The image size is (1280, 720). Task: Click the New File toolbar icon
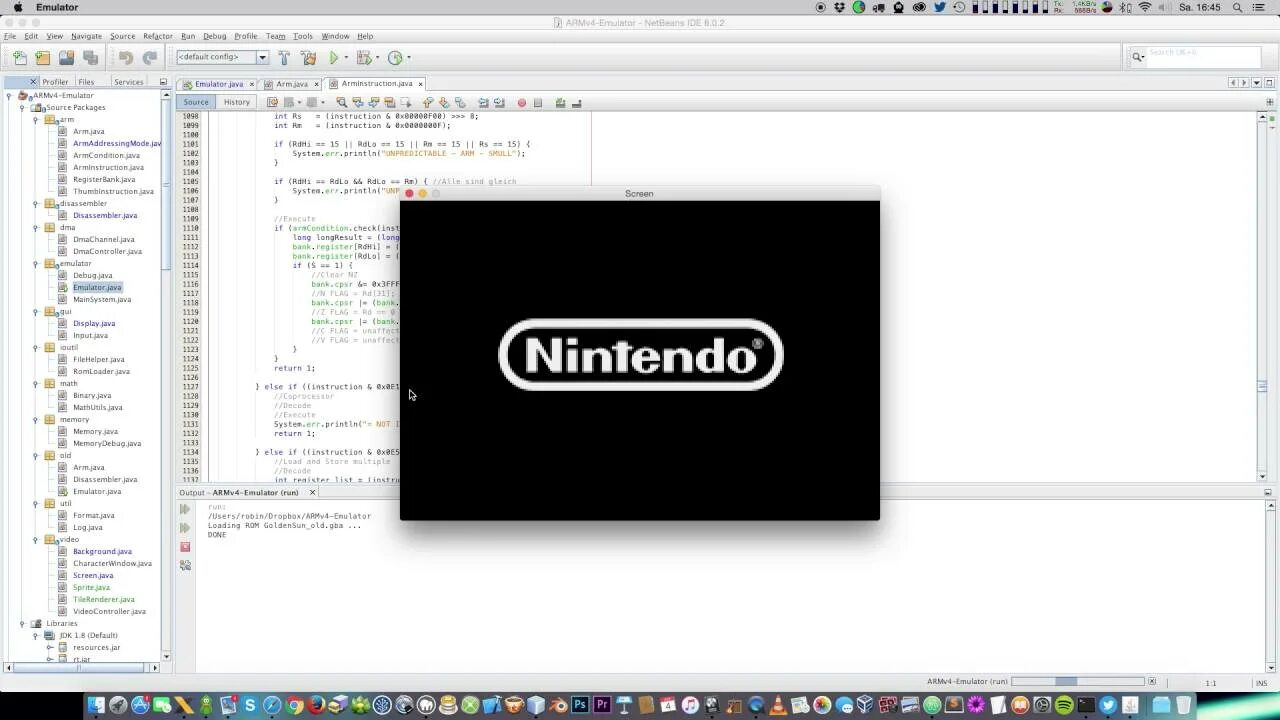[20, 58]
